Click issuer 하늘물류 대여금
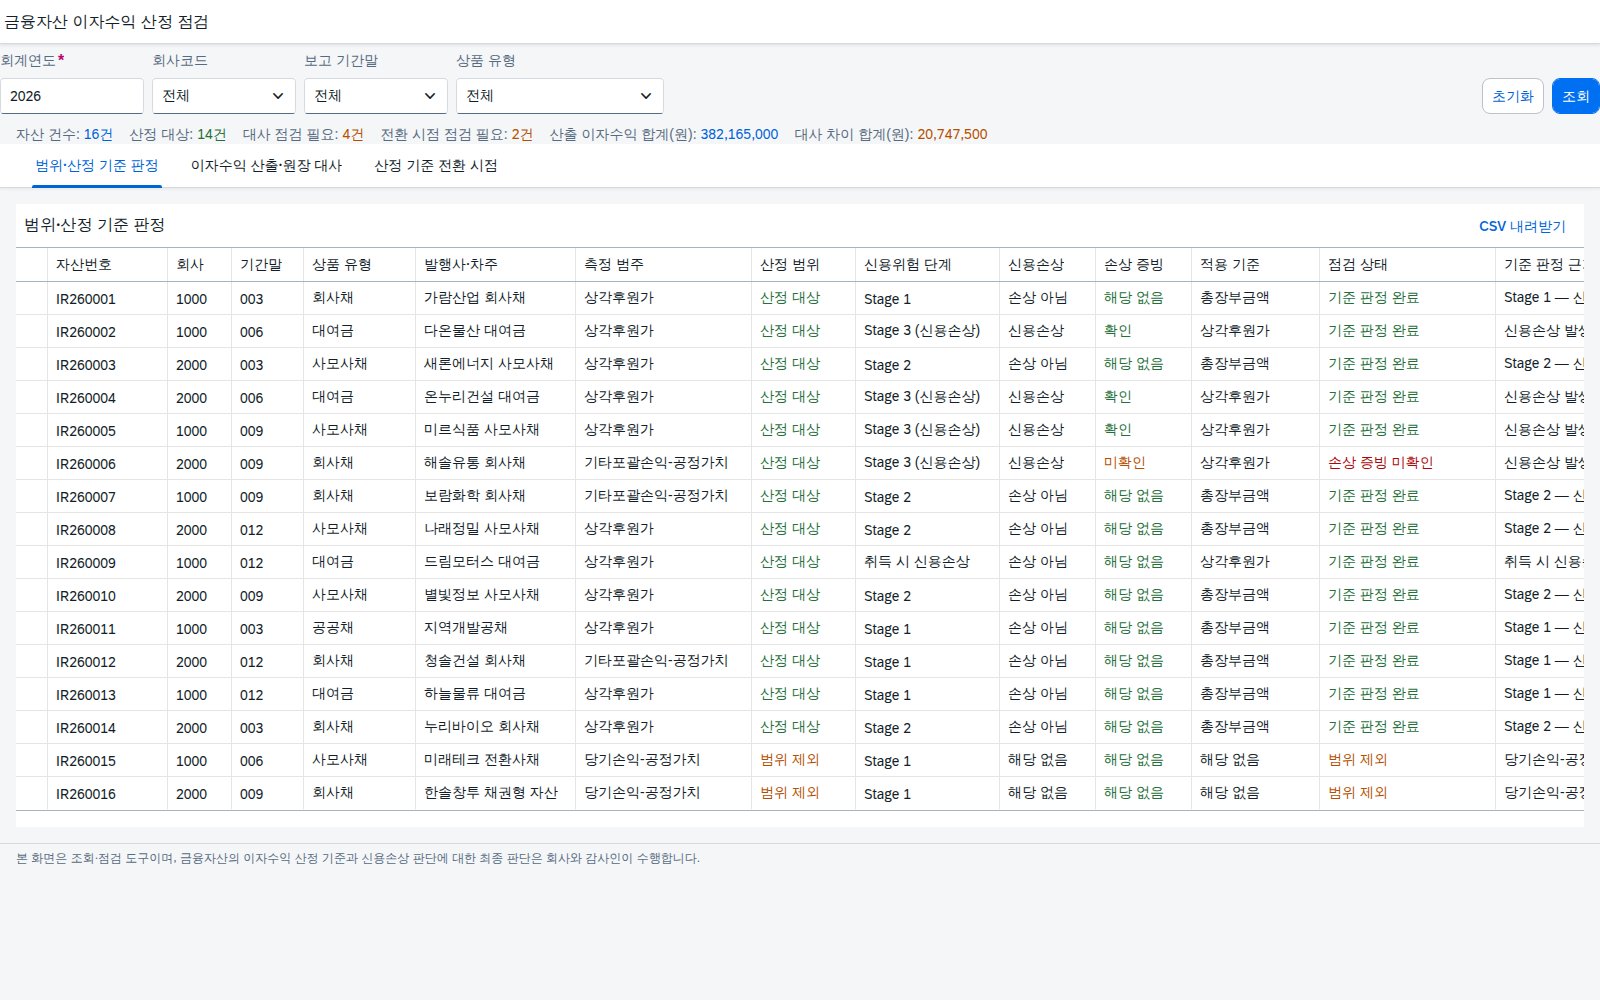The image size is (1600, 1000). (475, 694)
